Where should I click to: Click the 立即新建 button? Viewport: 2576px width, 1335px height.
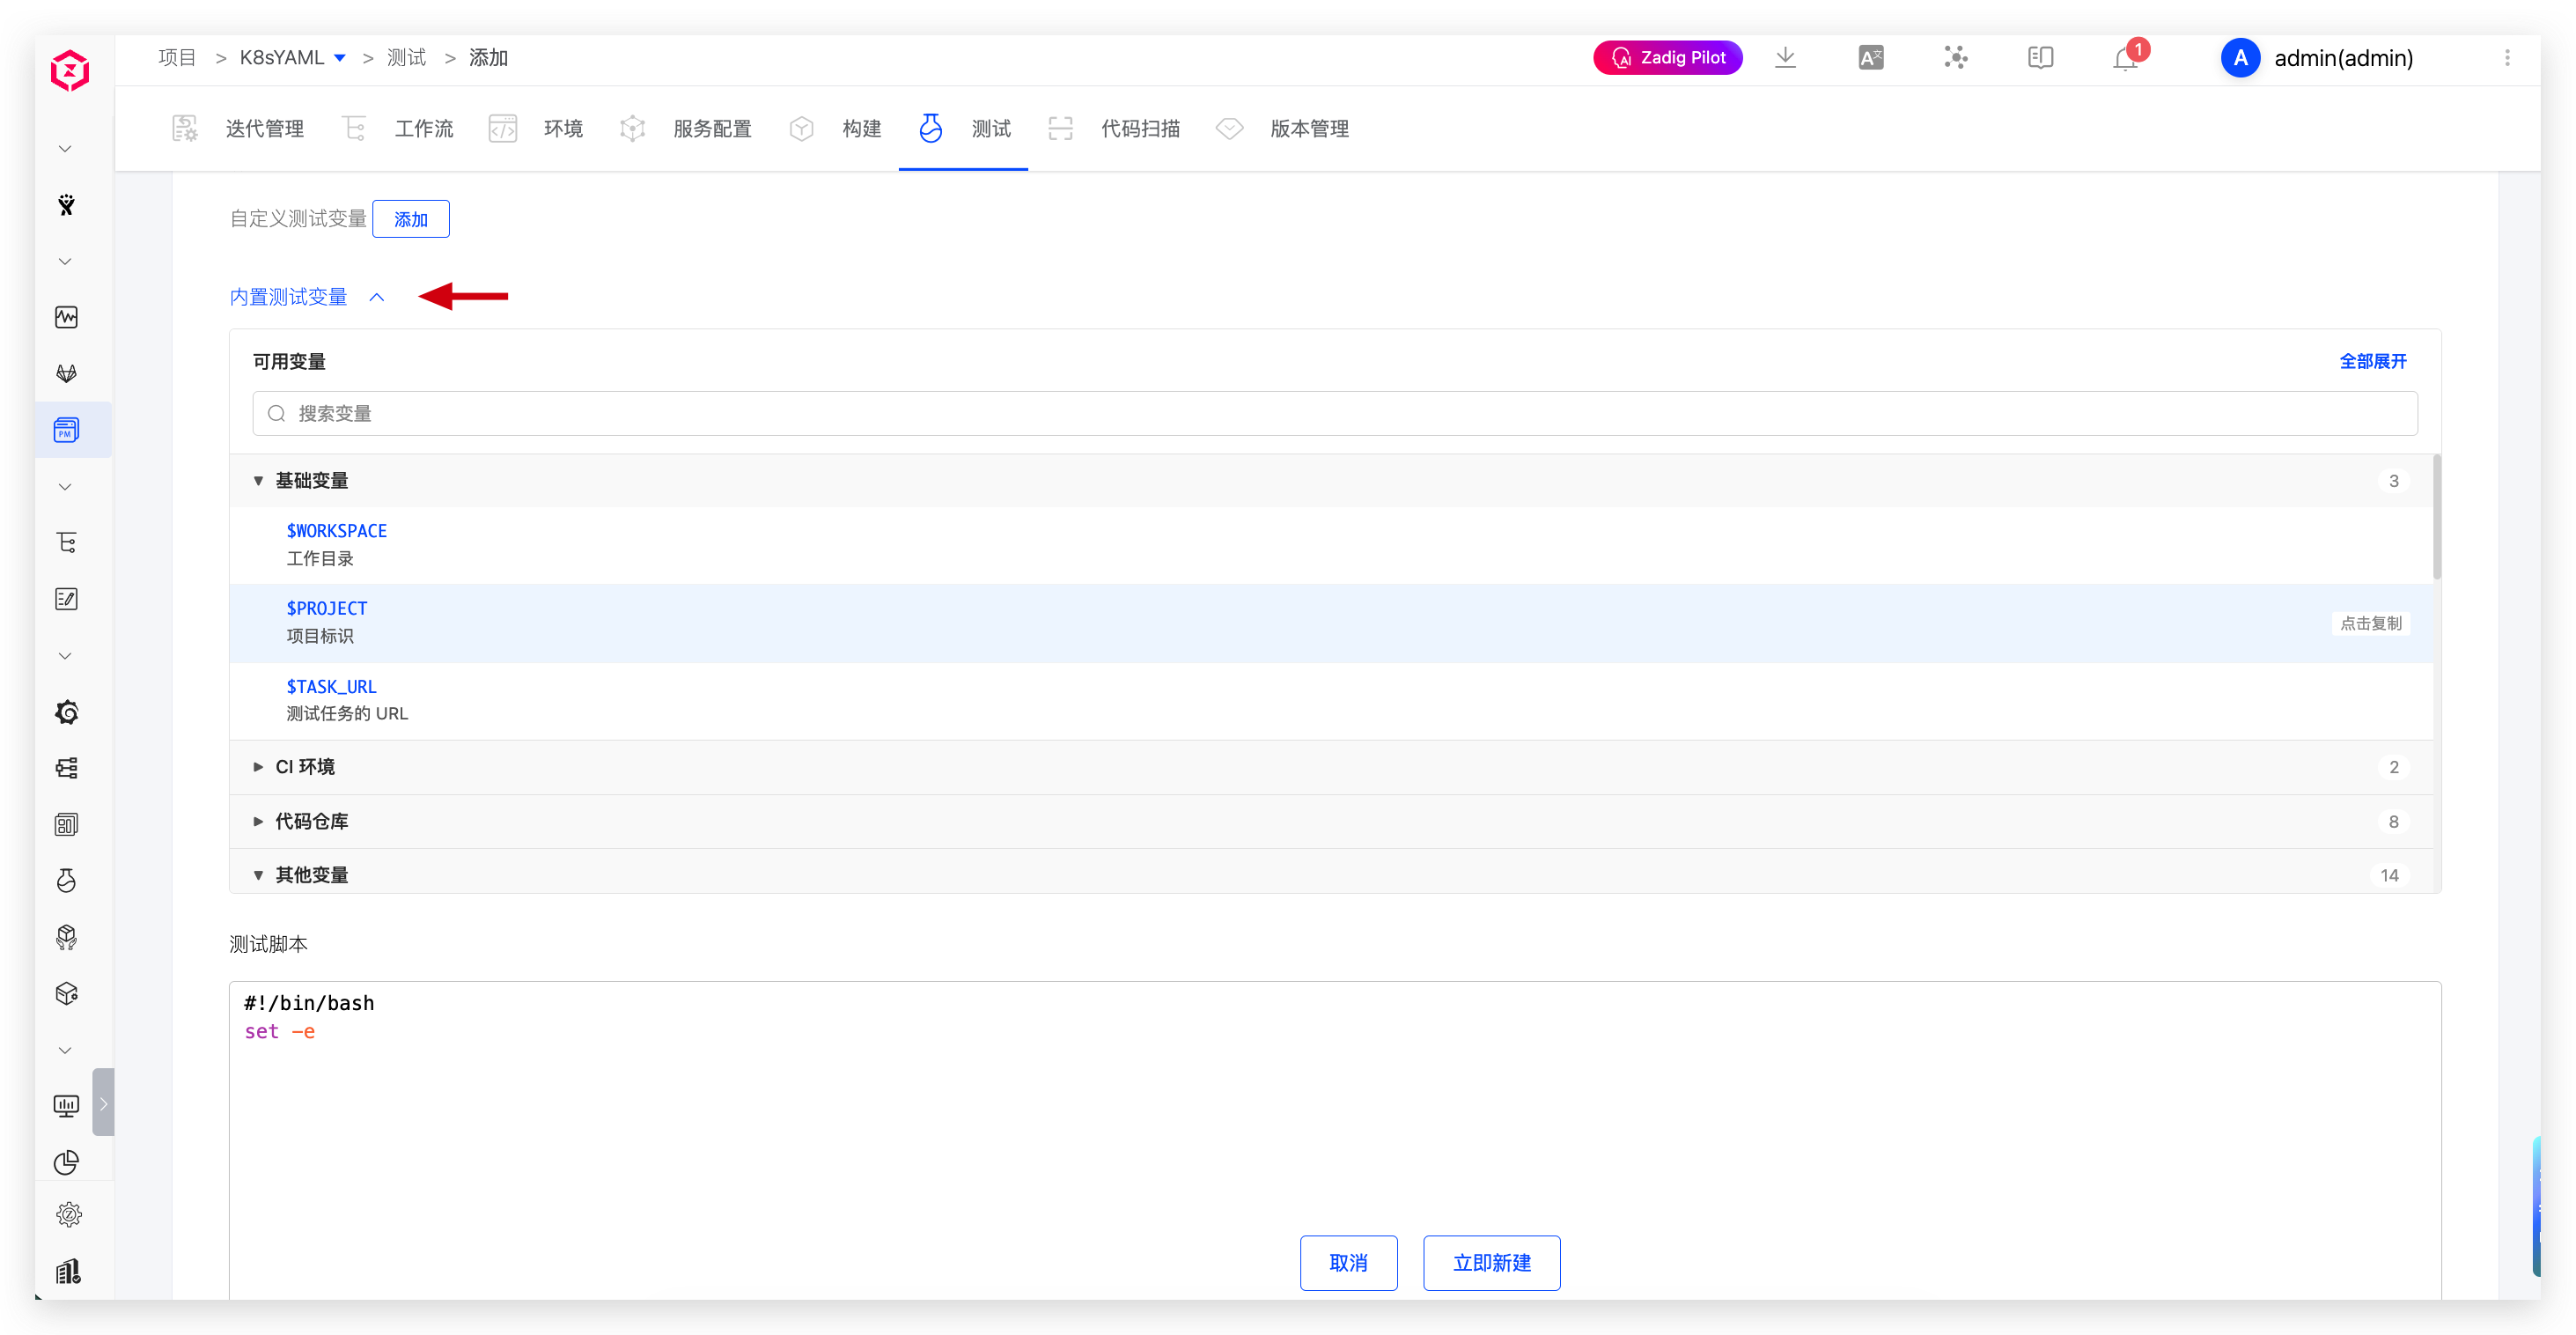pyautogui.click(x=1491, y=1263)
